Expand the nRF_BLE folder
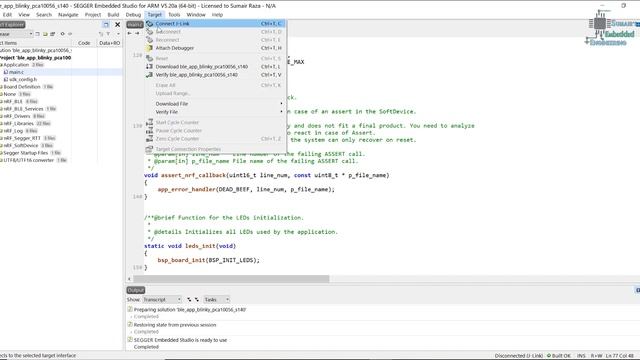The image size is (640, 360). [1, 102]
